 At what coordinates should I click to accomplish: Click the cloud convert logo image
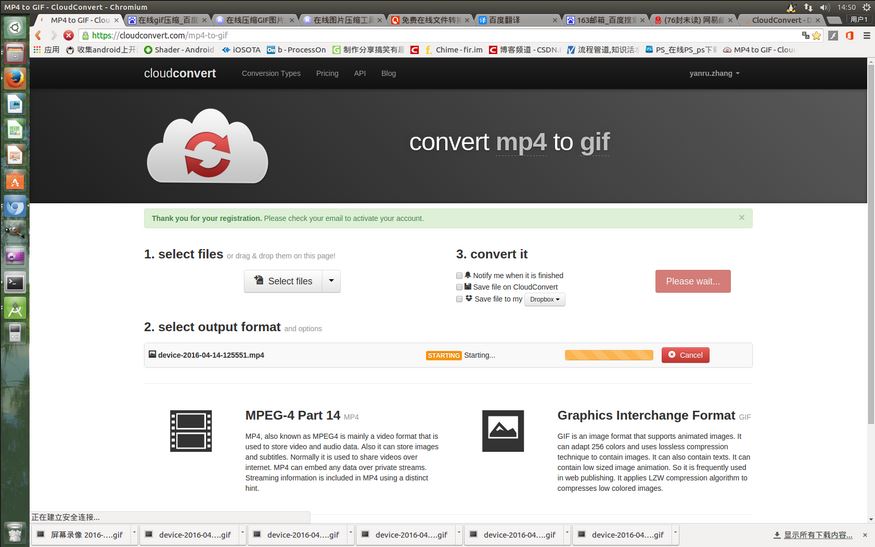tap(208, 146)
